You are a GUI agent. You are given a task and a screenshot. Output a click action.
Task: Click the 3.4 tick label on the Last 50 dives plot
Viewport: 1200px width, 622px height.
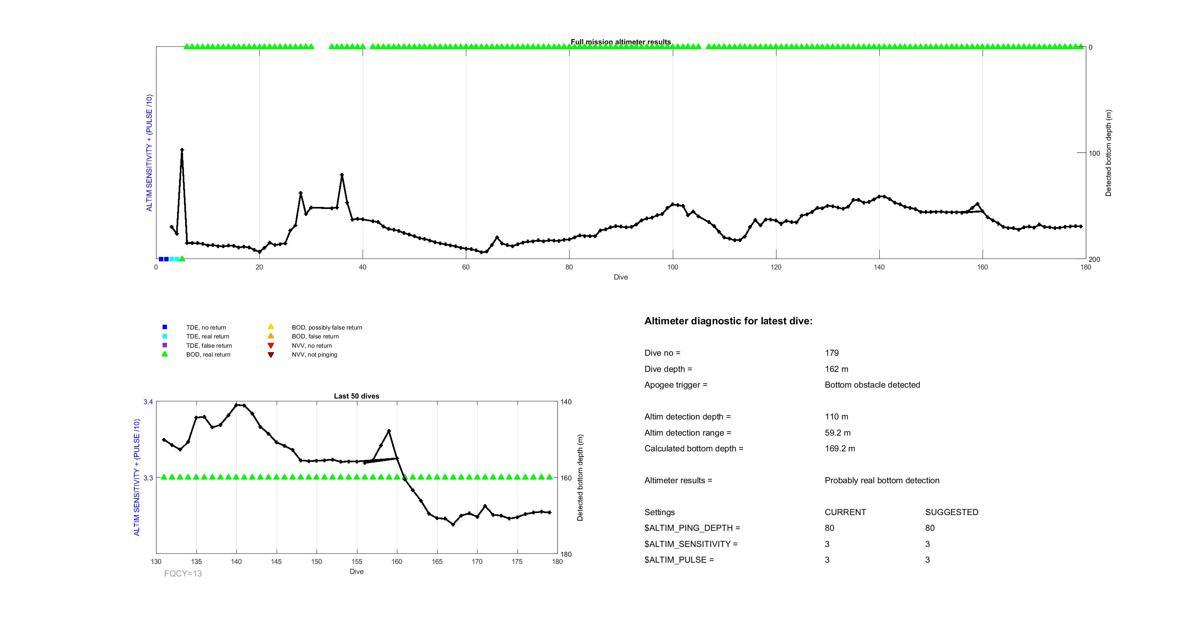(x=148, y=402)
